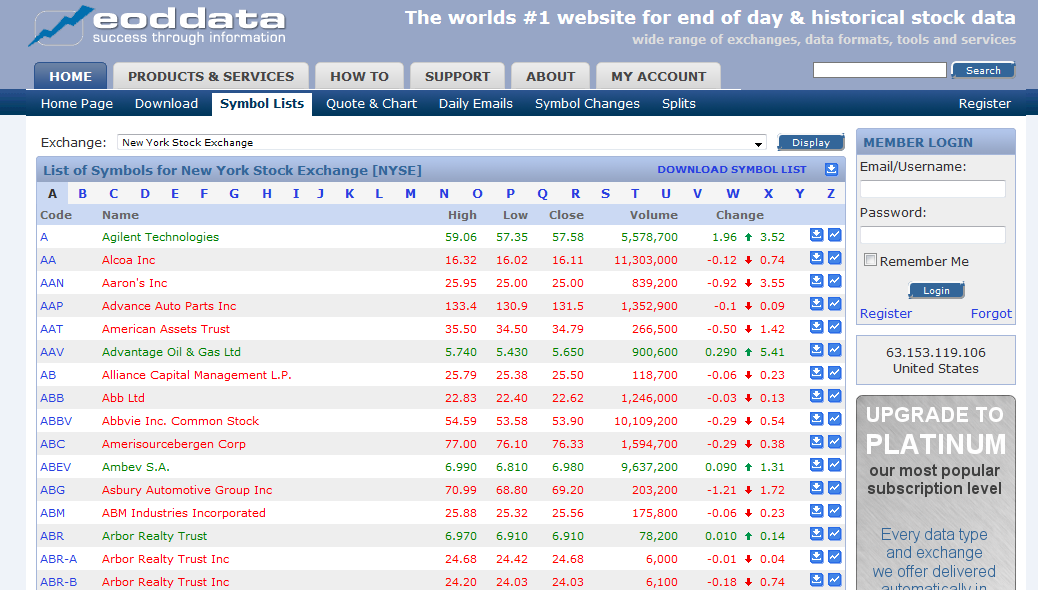This screenshot has height=590, width=1038.
Task: Click the Display button
Action: 811,142
